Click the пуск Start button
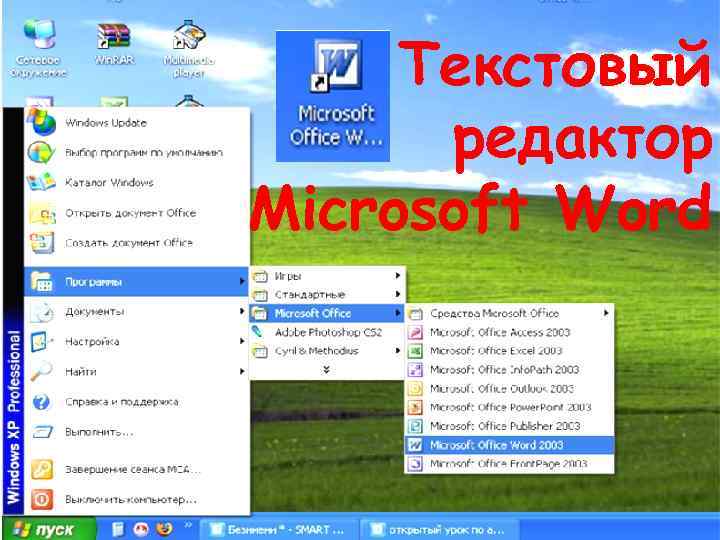 coord(50,529)
